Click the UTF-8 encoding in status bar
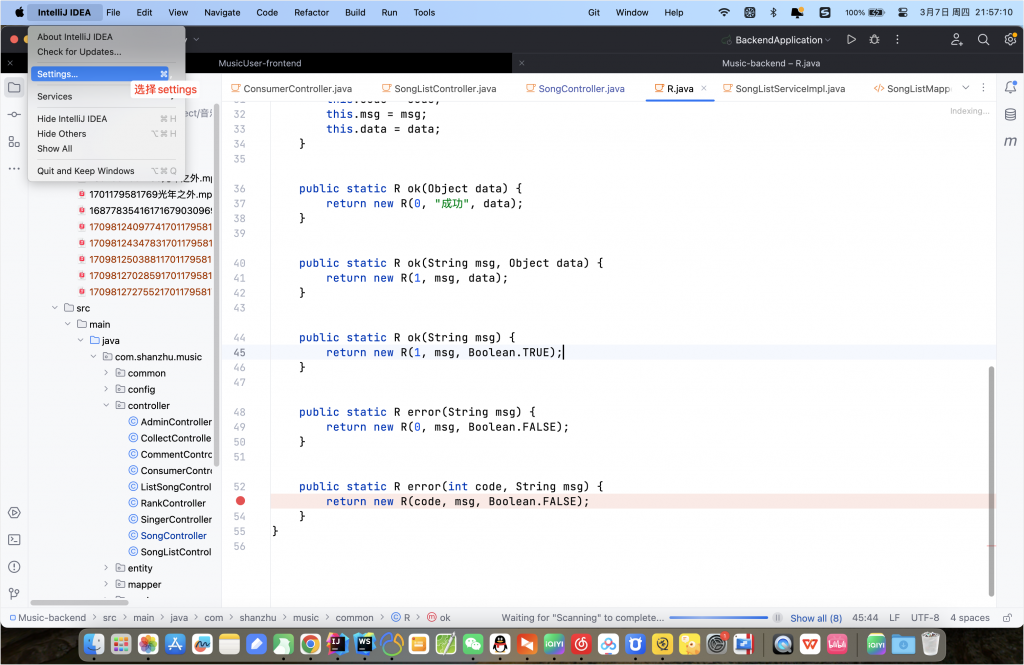Image resolution: width=1024 pixels, height=665 pixels. [925, 618]
